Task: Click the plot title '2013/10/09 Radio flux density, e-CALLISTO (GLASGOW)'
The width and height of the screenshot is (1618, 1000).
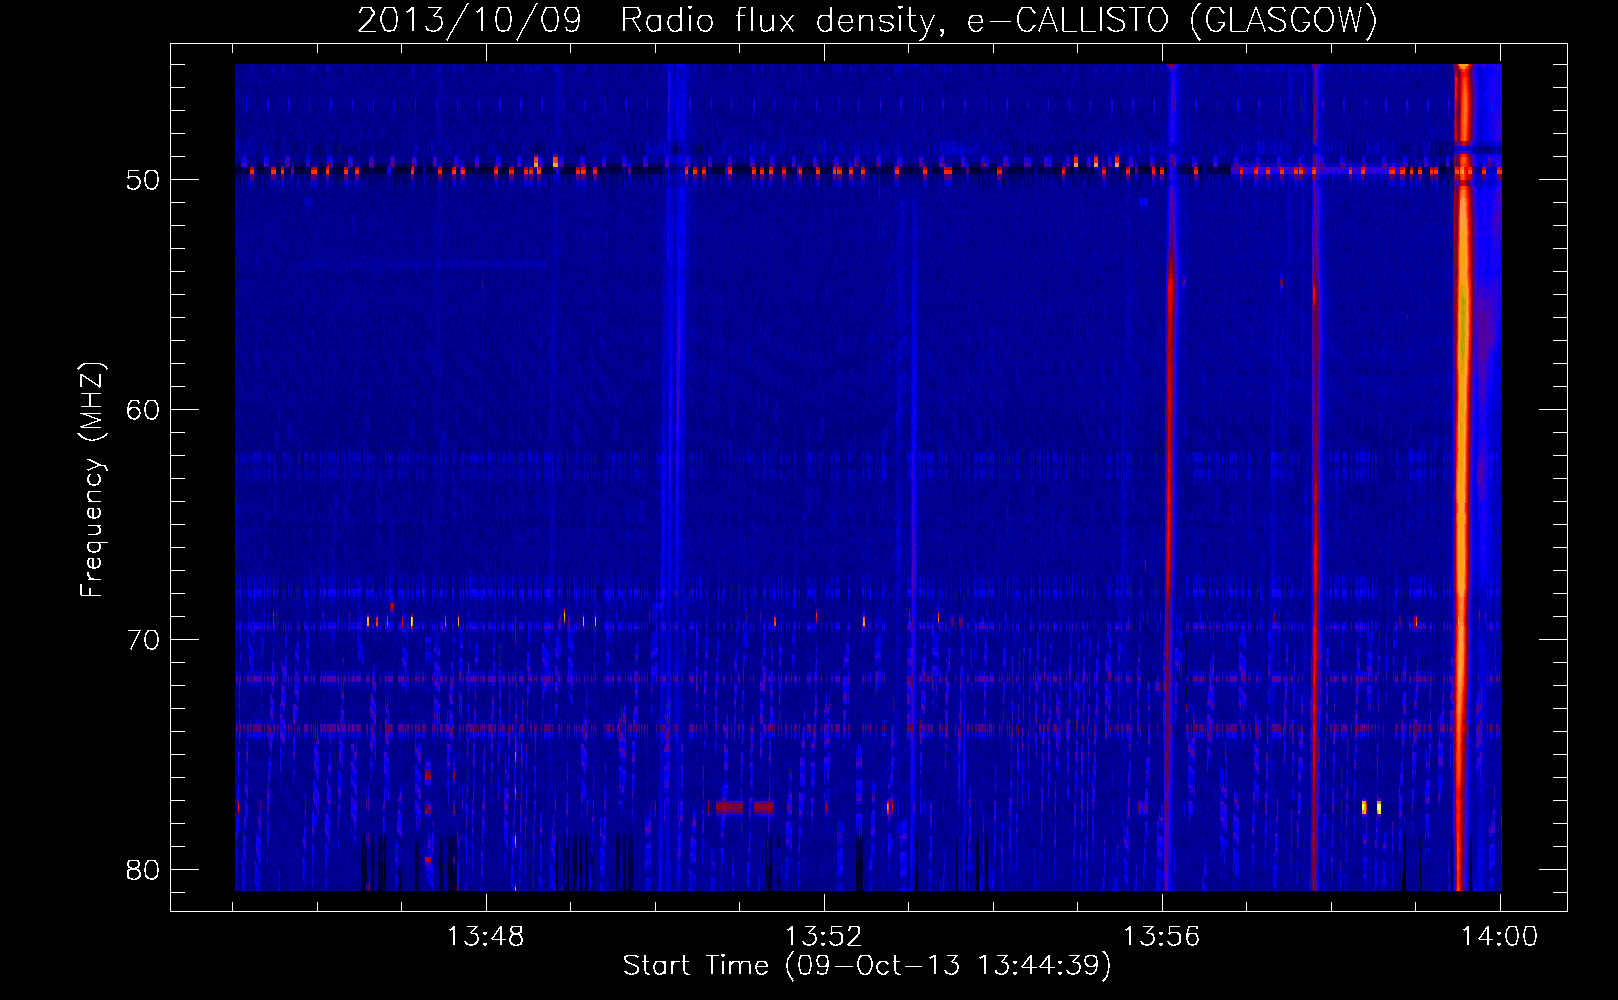Action: pyautogui.click(x=867, y=21)
